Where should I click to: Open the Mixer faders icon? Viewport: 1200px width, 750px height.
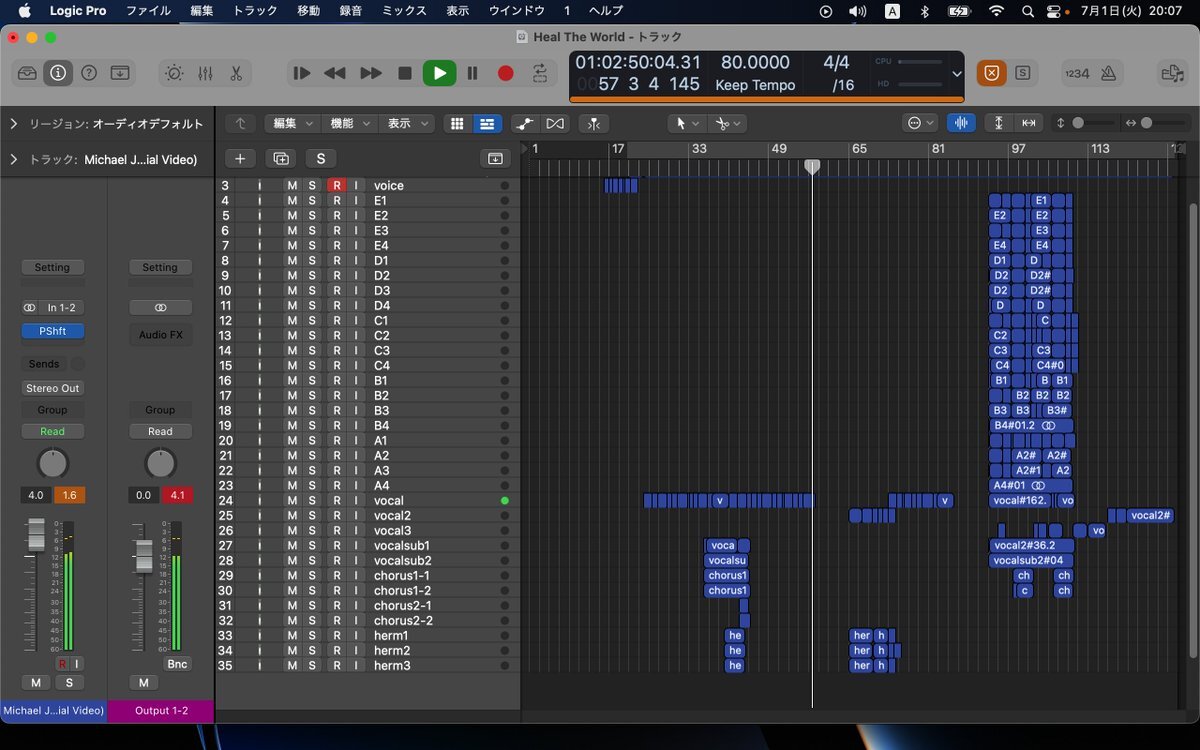click(x=205, y=73)
